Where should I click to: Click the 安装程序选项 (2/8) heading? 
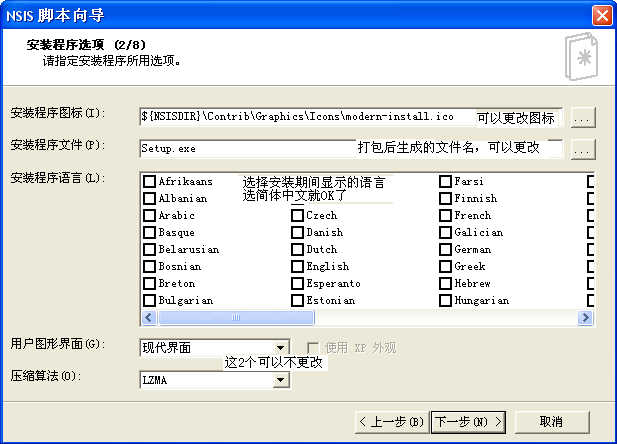87,45
